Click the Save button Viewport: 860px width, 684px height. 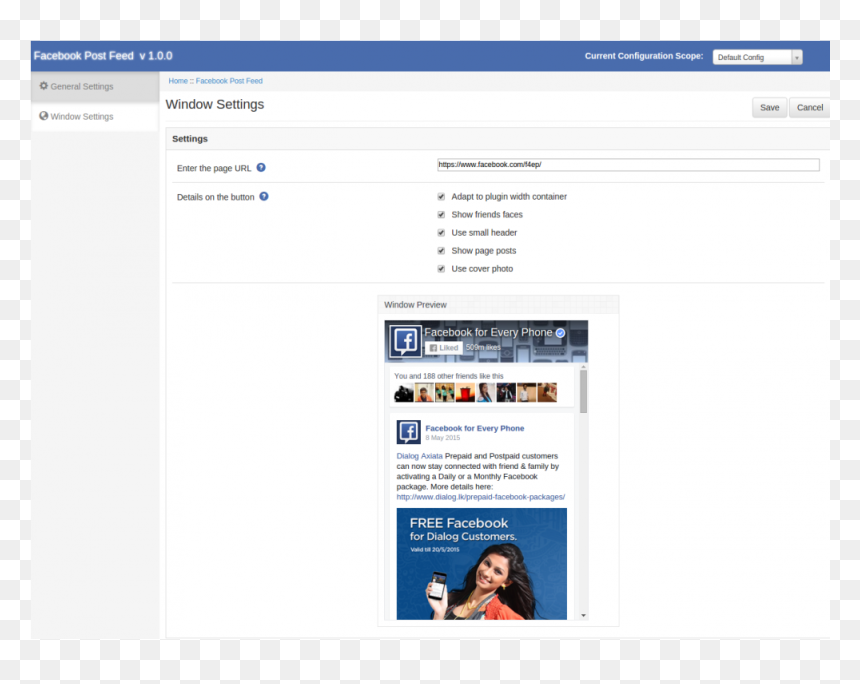click(770, 108)
